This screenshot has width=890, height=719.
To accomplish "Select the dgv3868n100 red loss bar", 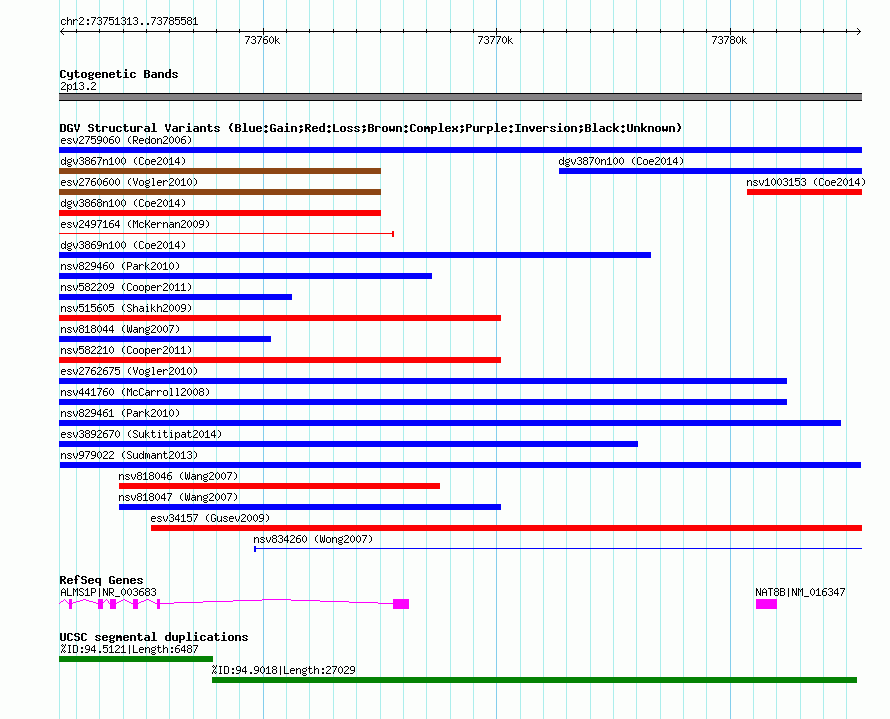I will point(220,213).
